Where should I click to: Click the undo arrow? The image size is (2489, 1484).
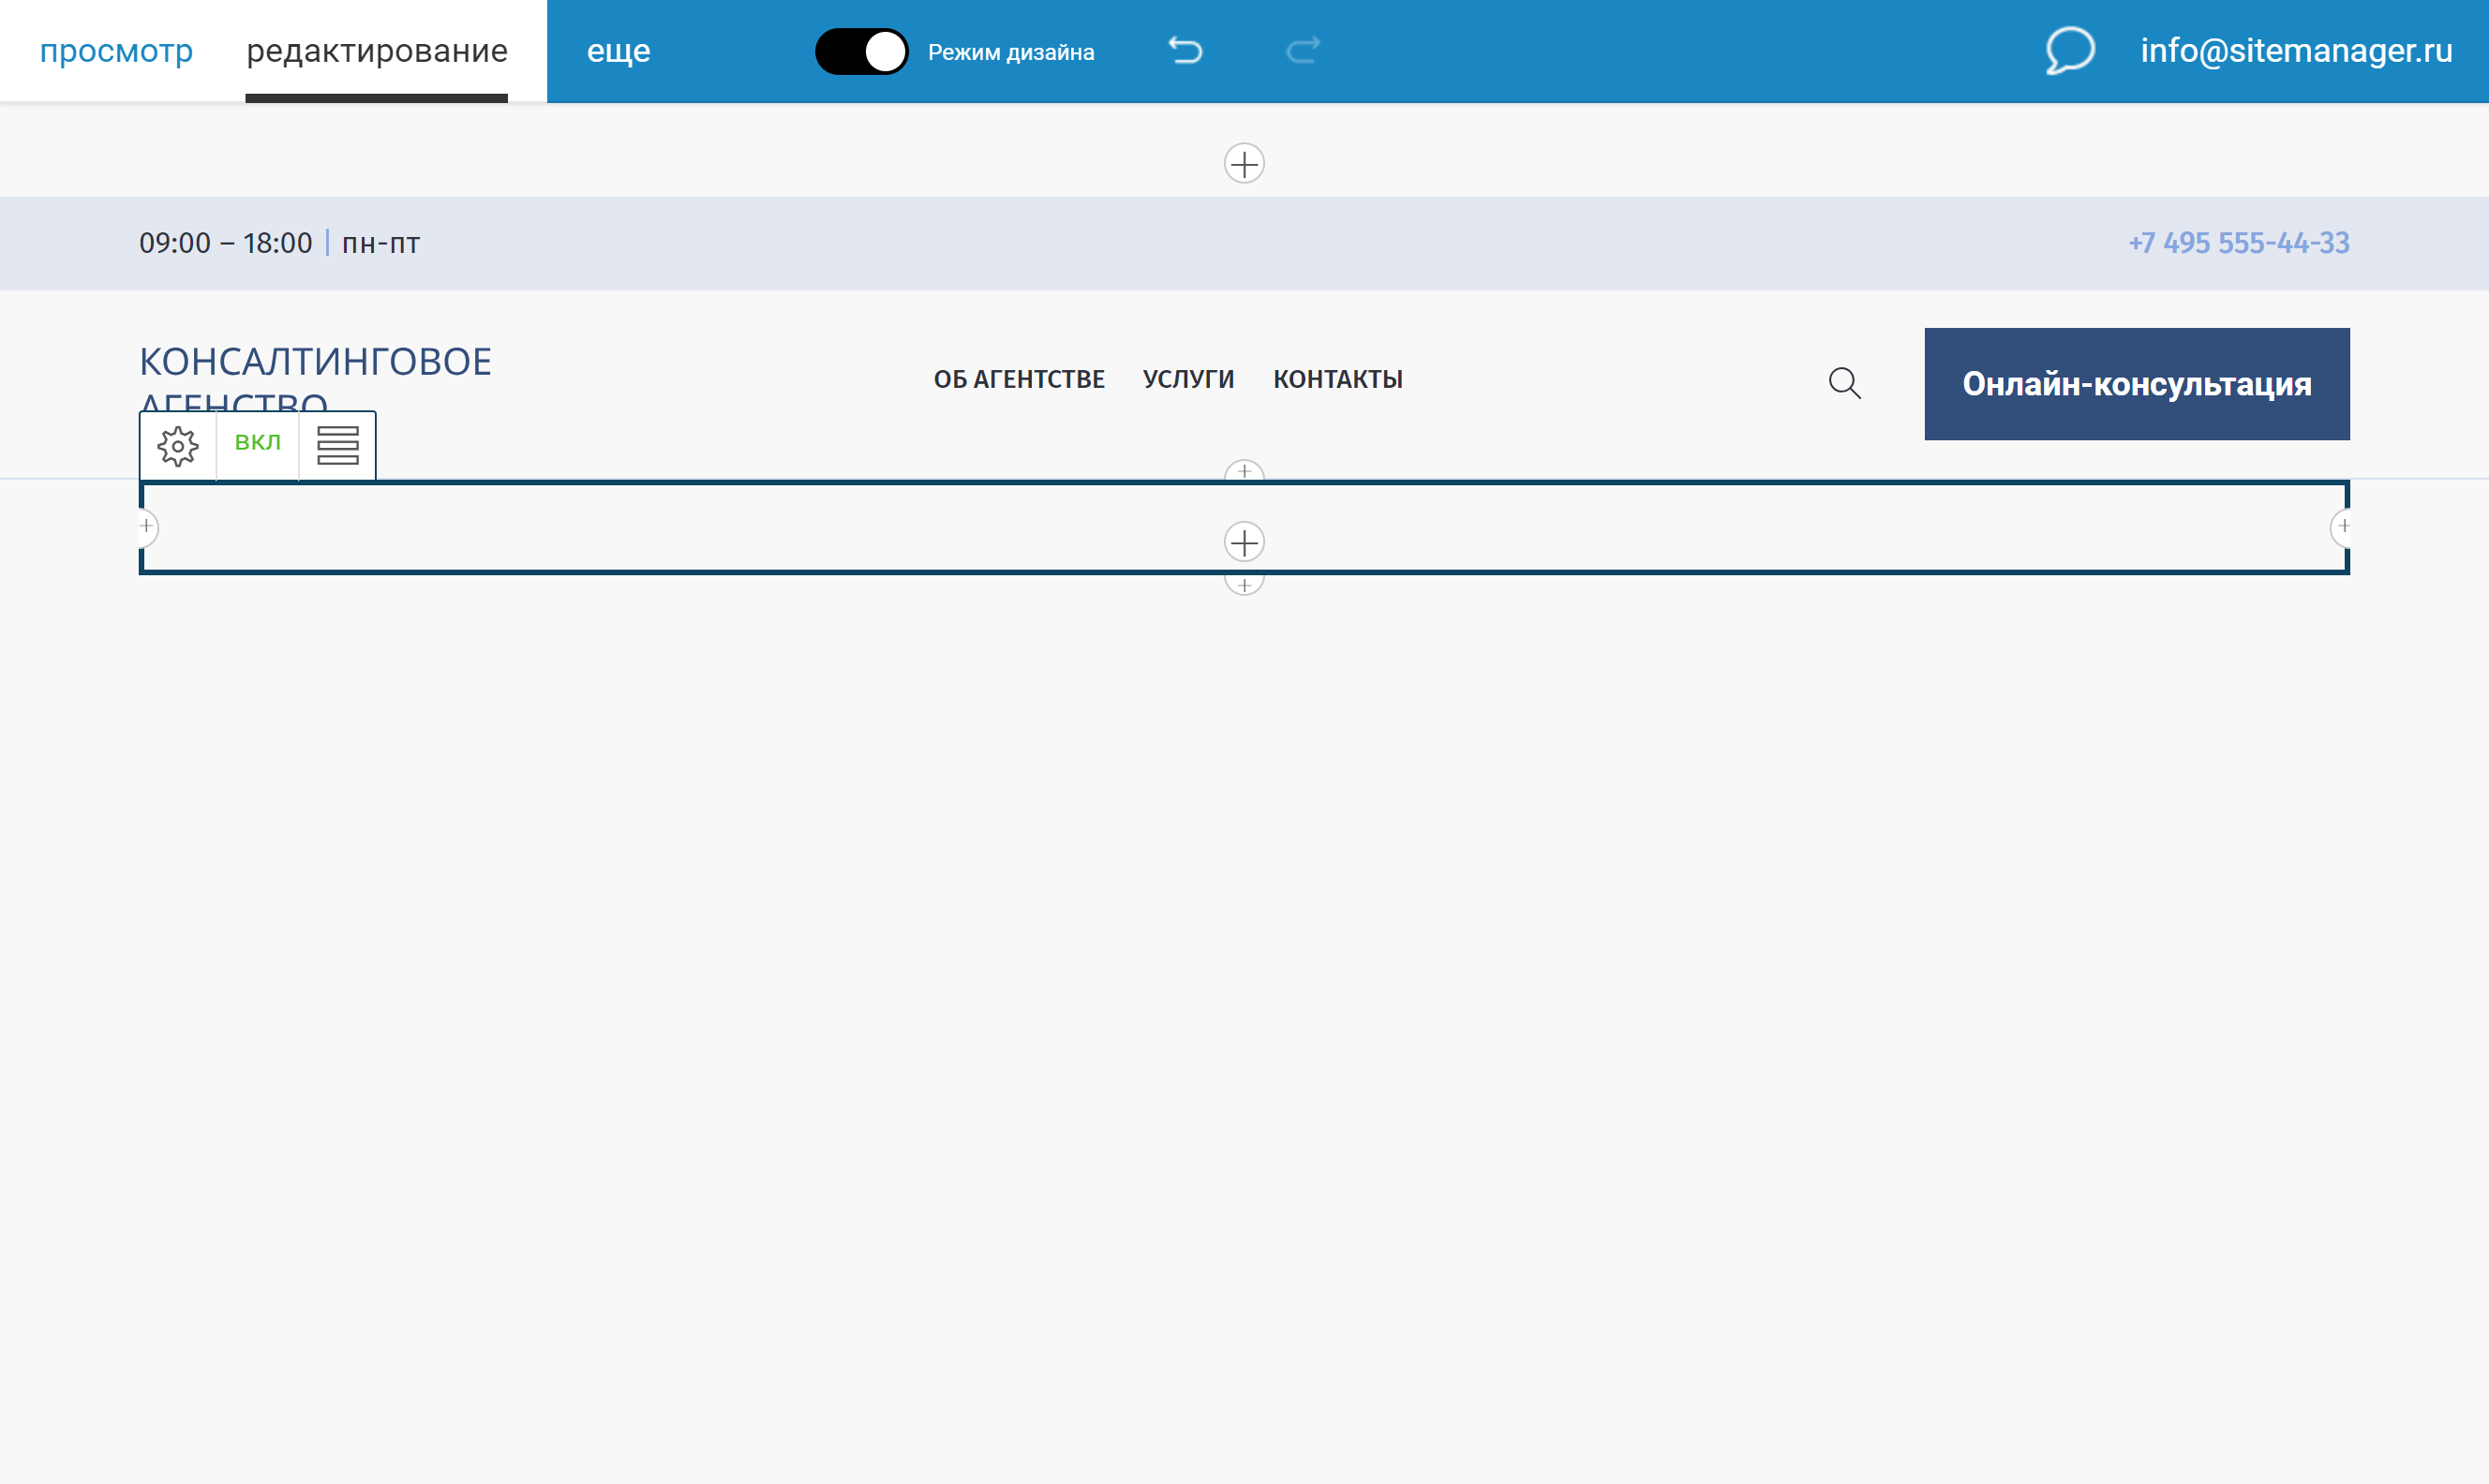(1186, 50)
